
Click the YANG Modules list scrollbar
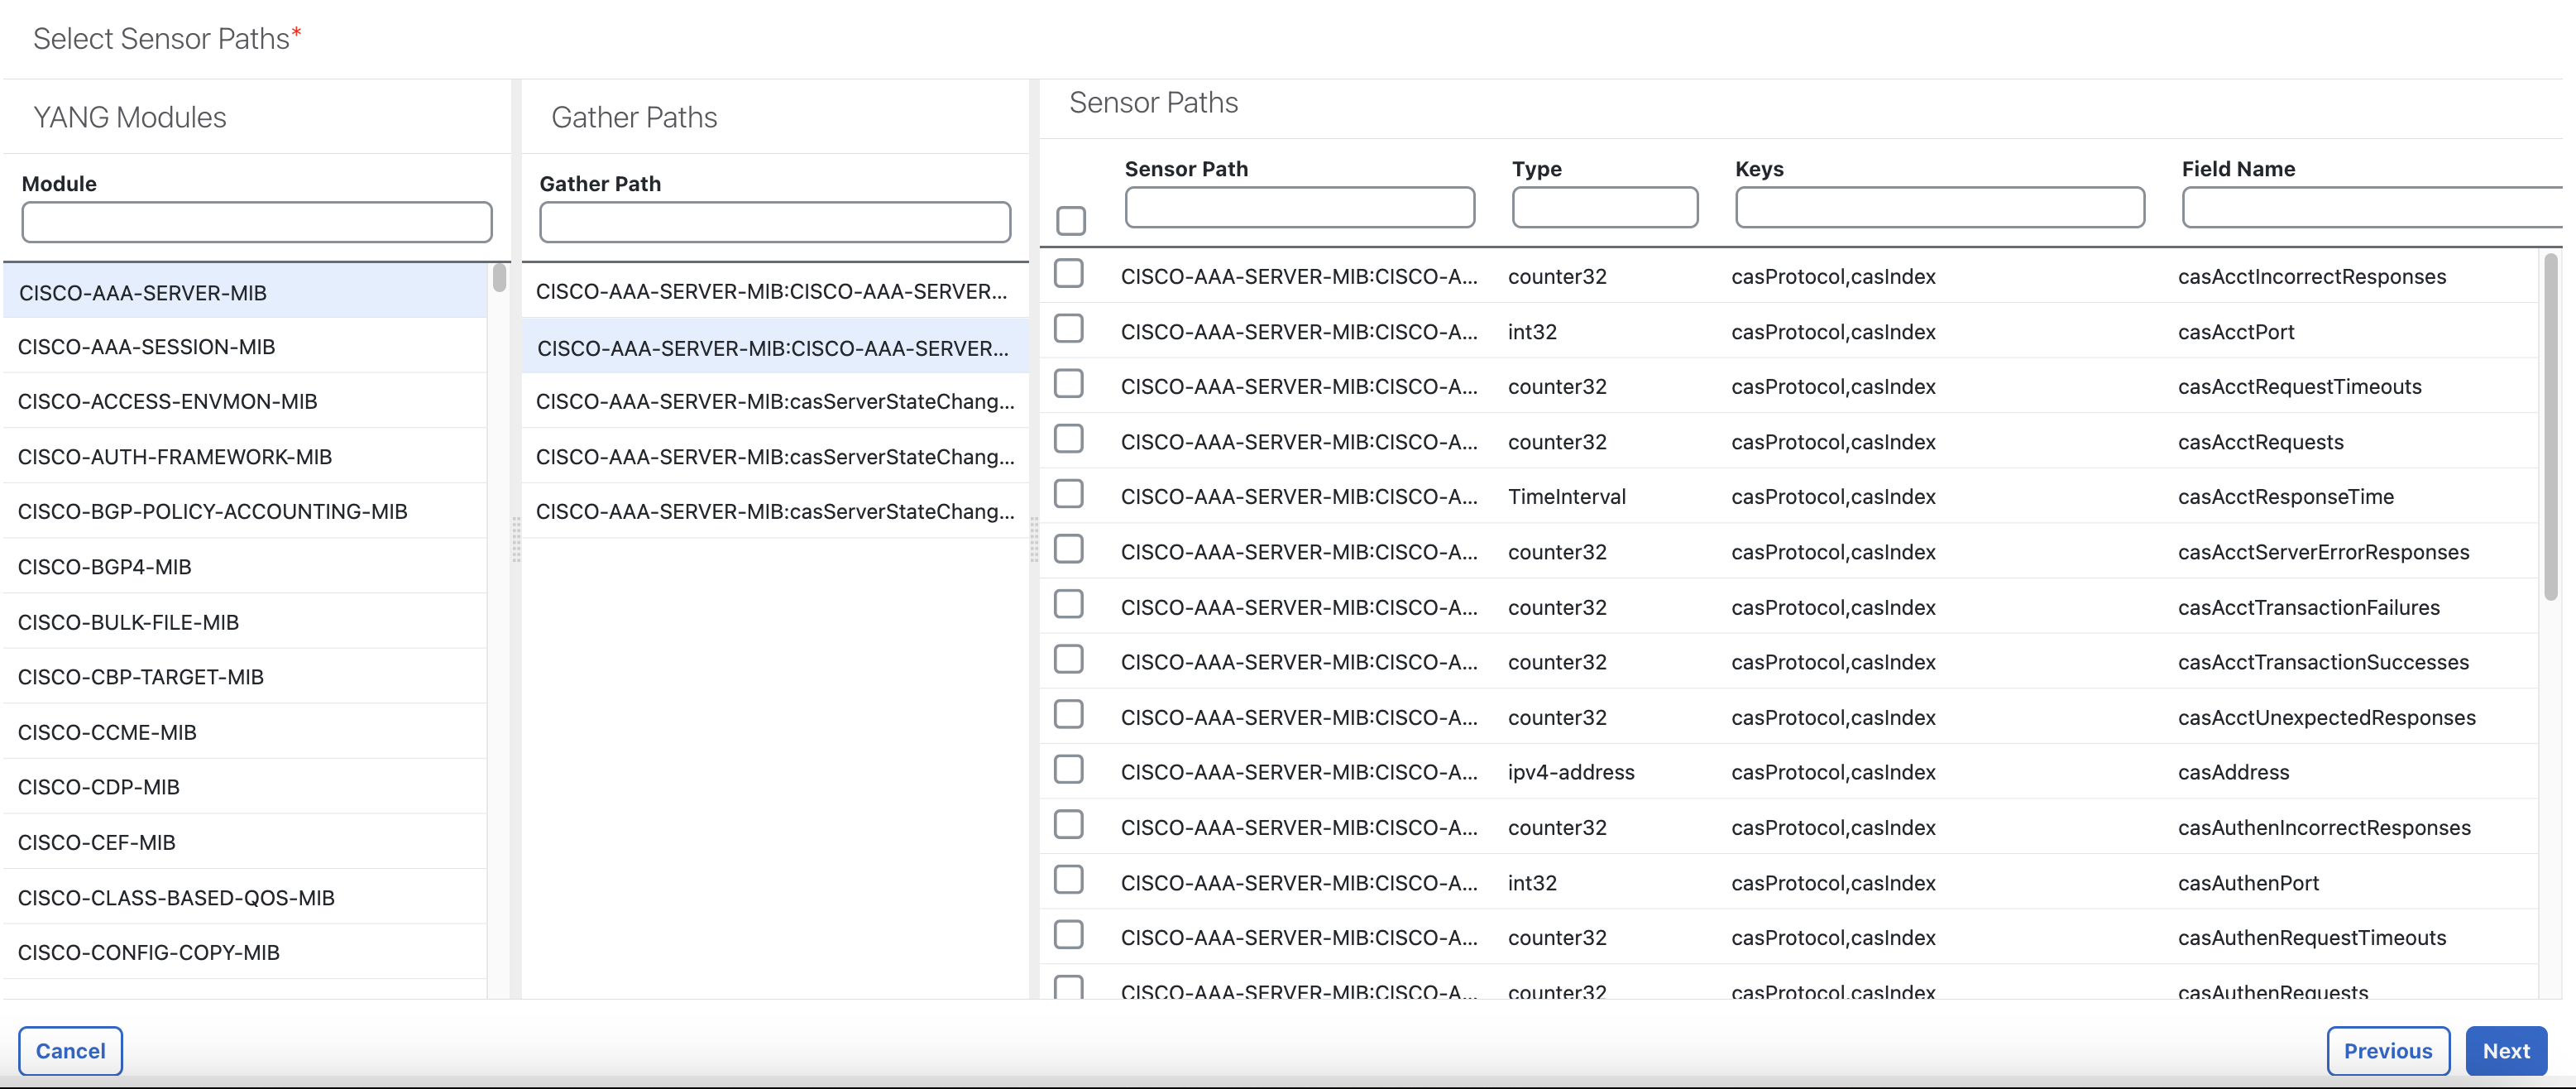pyautogui.click(x=499, y=277)
